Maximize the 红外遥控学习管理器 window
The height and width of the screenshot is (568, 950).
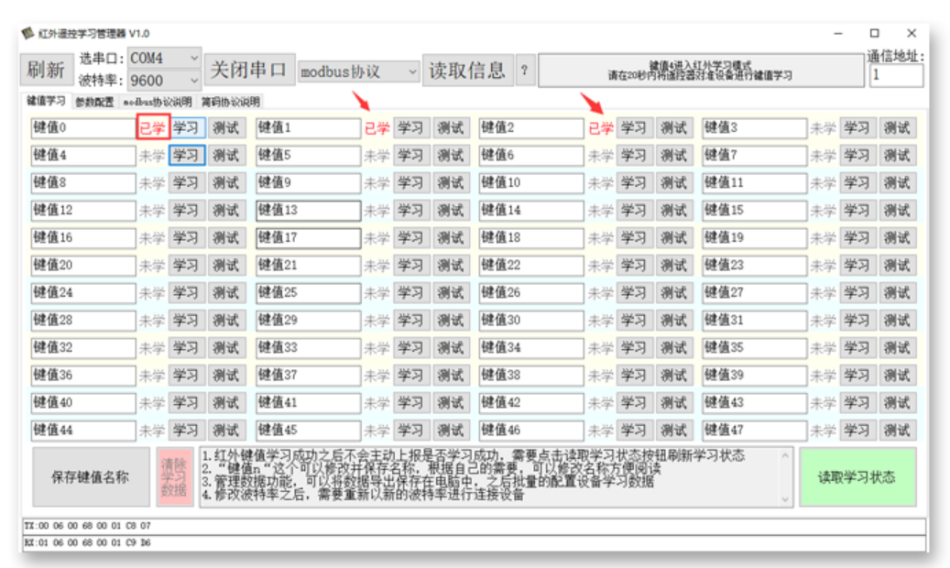point(874,33)
